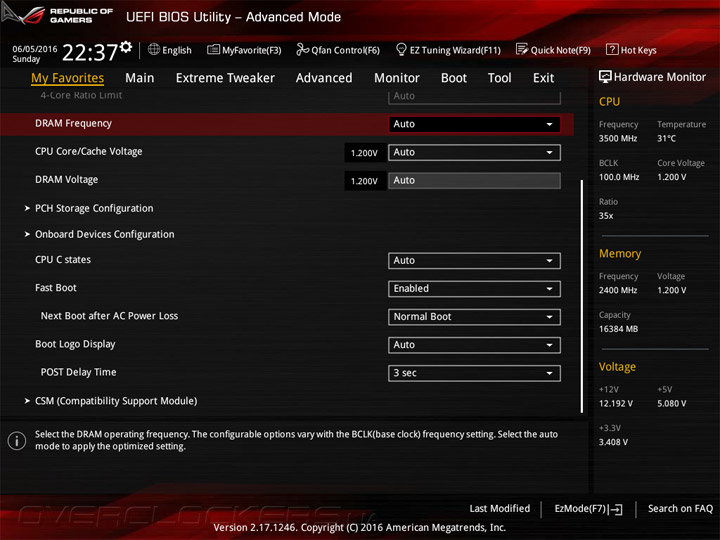Launch EZ Tuning Wizard bulb icon

(401, 49)
